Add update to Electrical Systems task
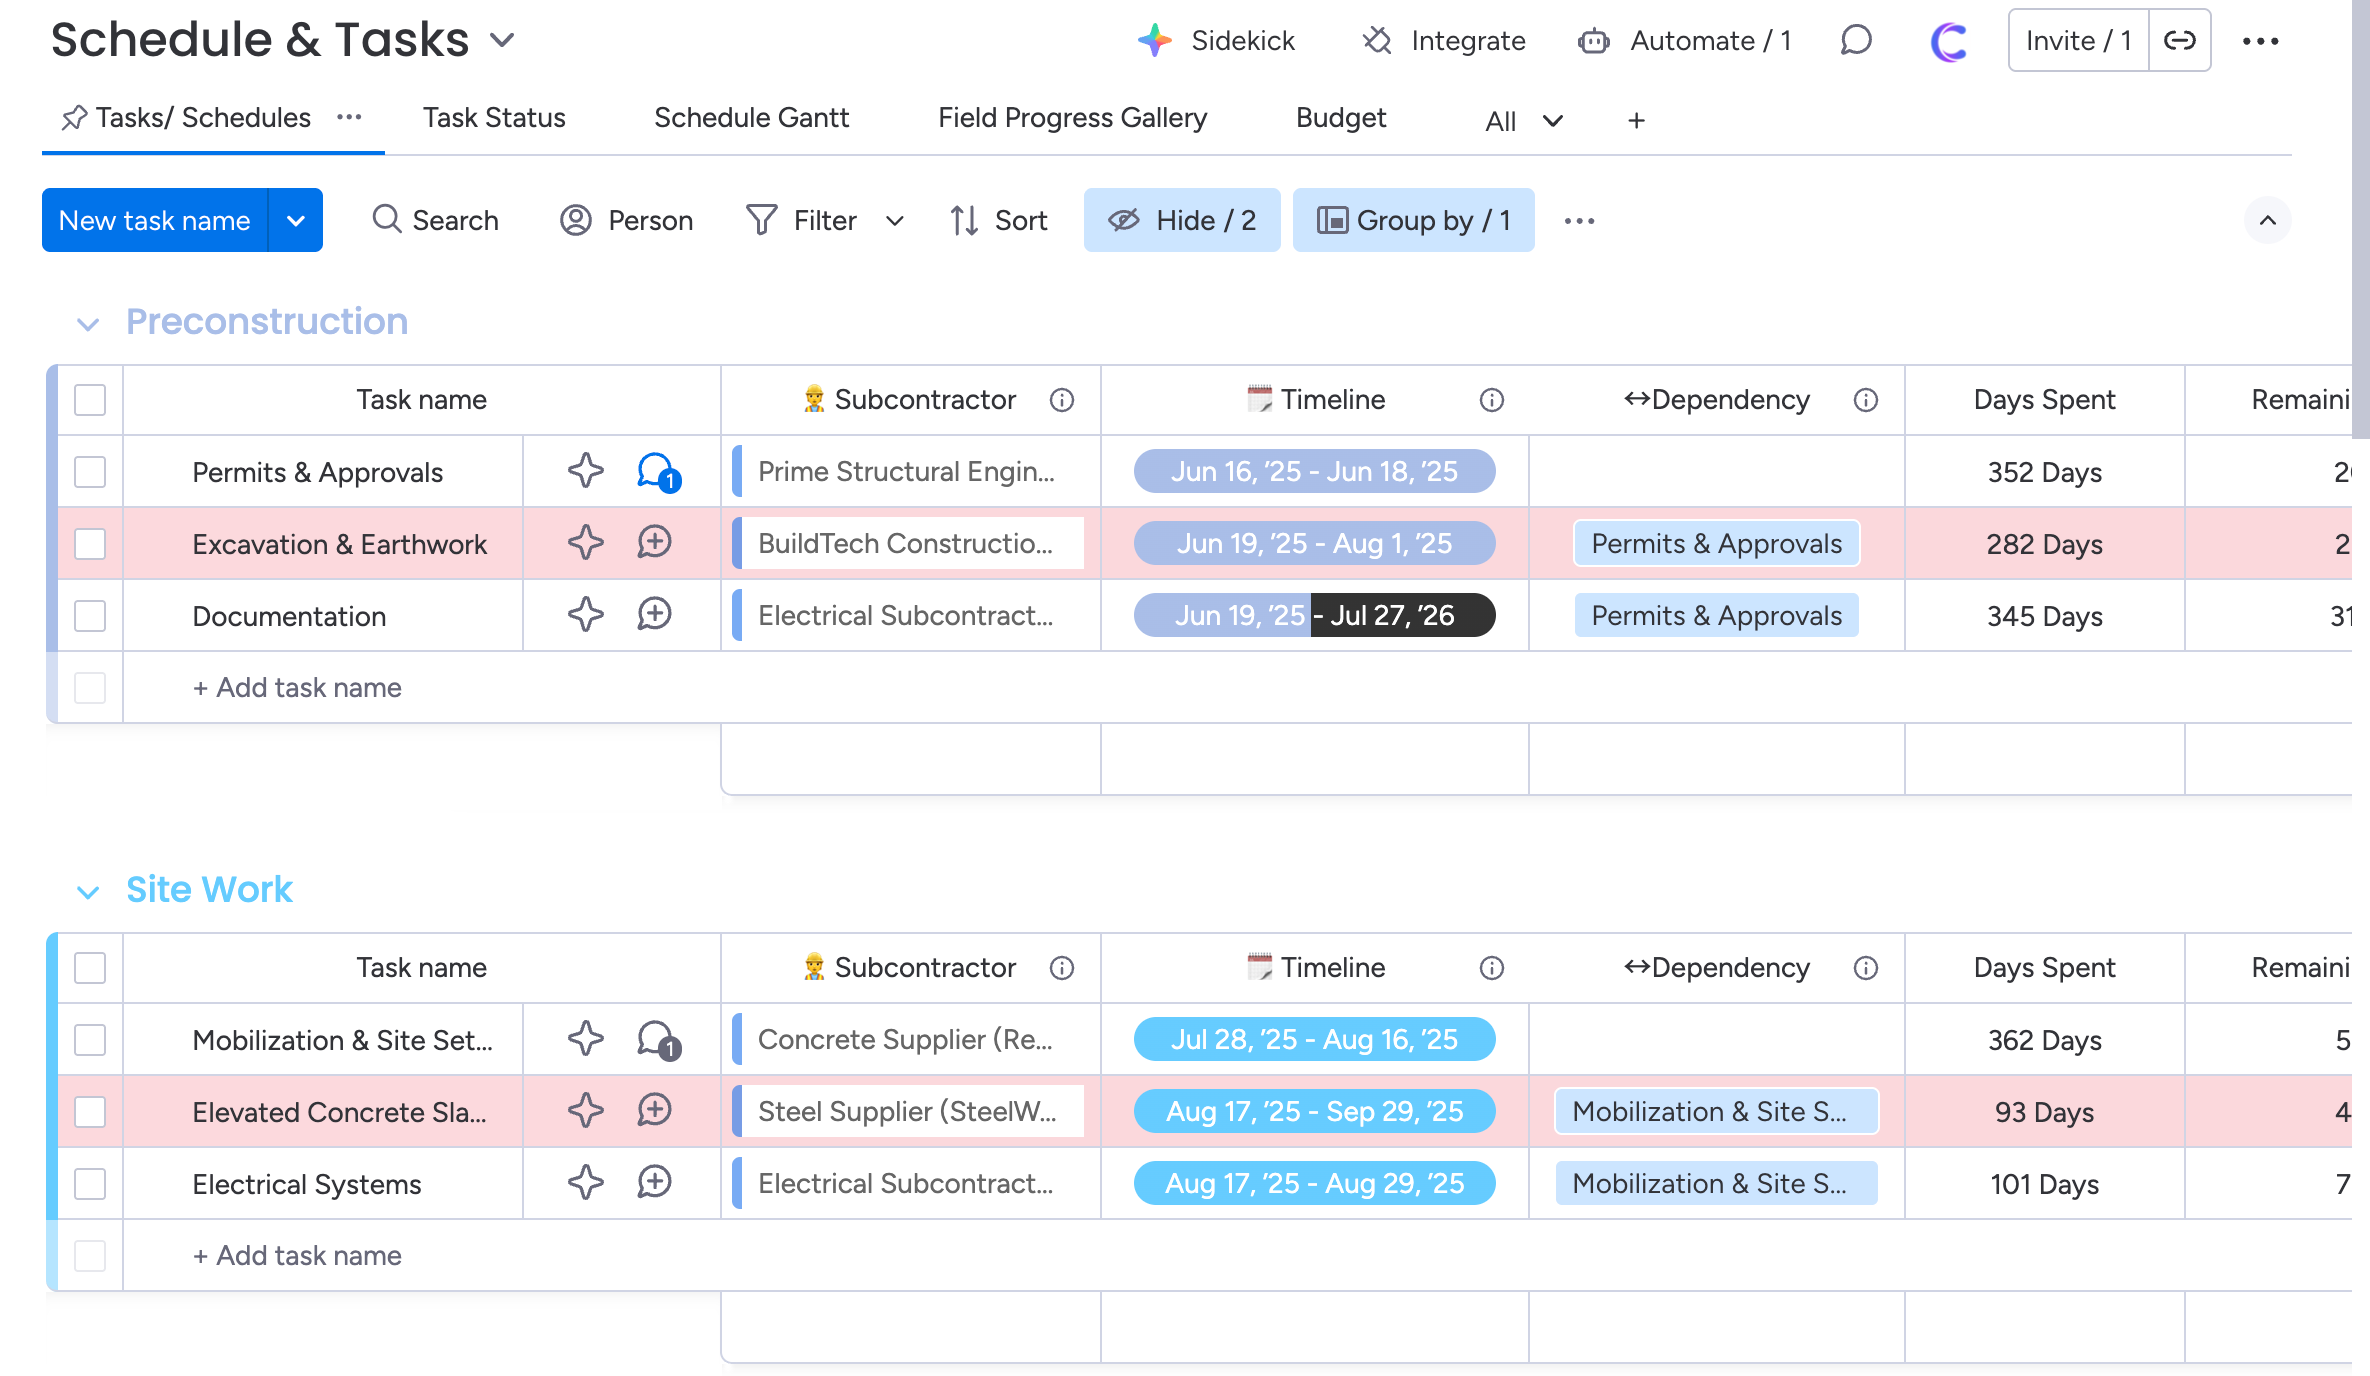2370x1376 pixels. pyautogui.click(x=655, y=1183)
